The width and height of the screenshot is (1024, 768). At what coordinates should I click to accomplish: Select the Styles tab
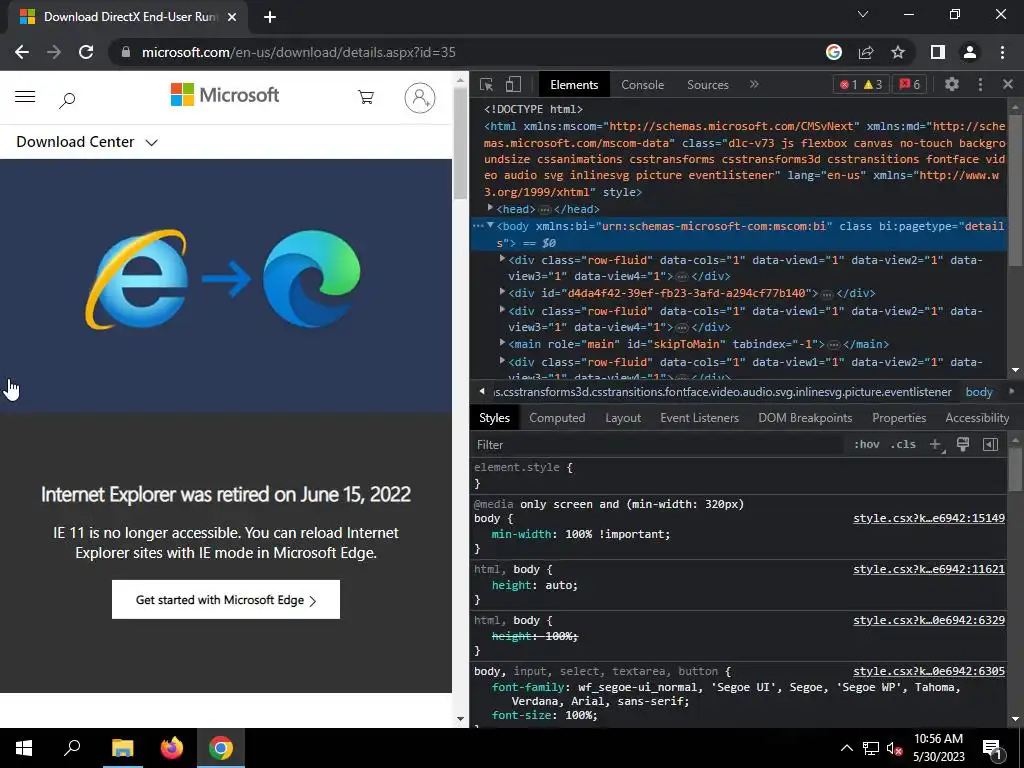pos(494,418)
